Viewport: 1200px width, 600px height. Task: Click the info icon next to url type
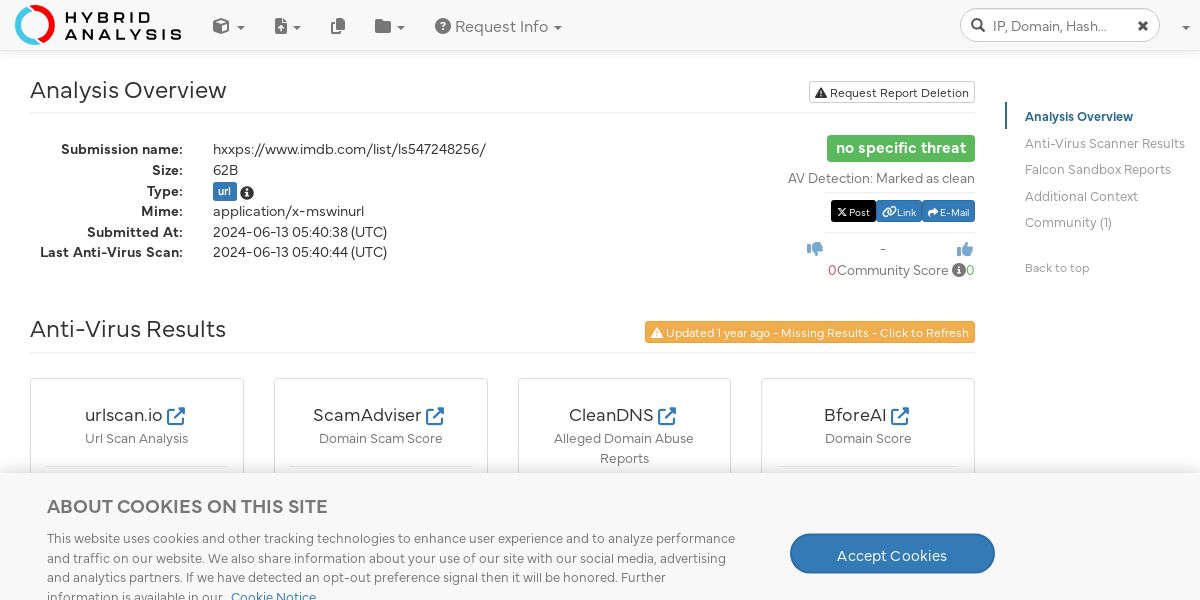(x=247, y=192)
